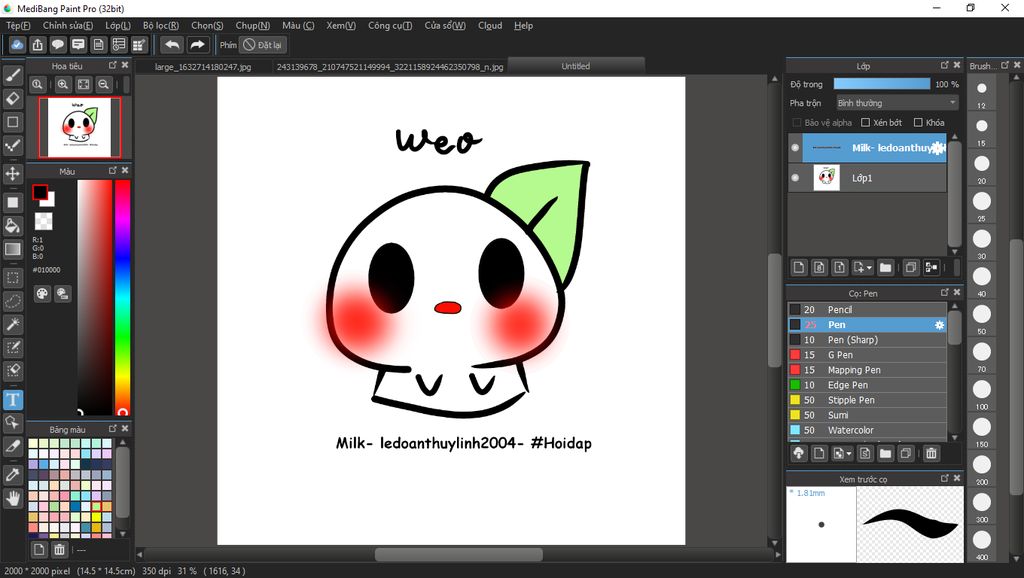
Task: Activate the Text tool
Action: coord(13,400)
